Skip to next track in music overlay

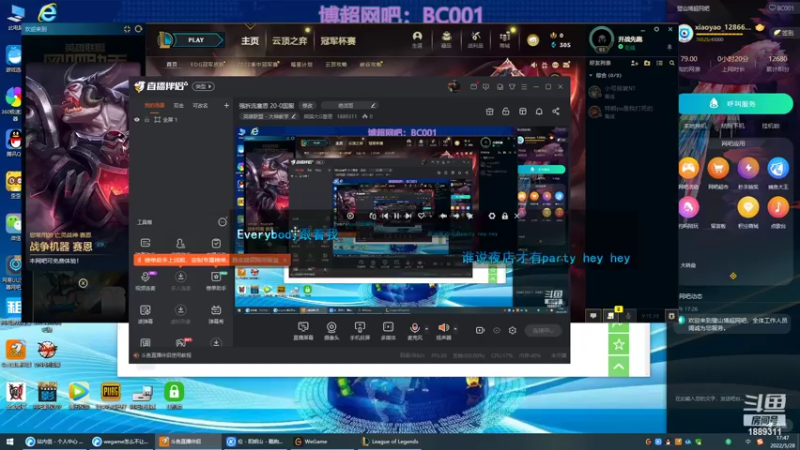point(408,216)
